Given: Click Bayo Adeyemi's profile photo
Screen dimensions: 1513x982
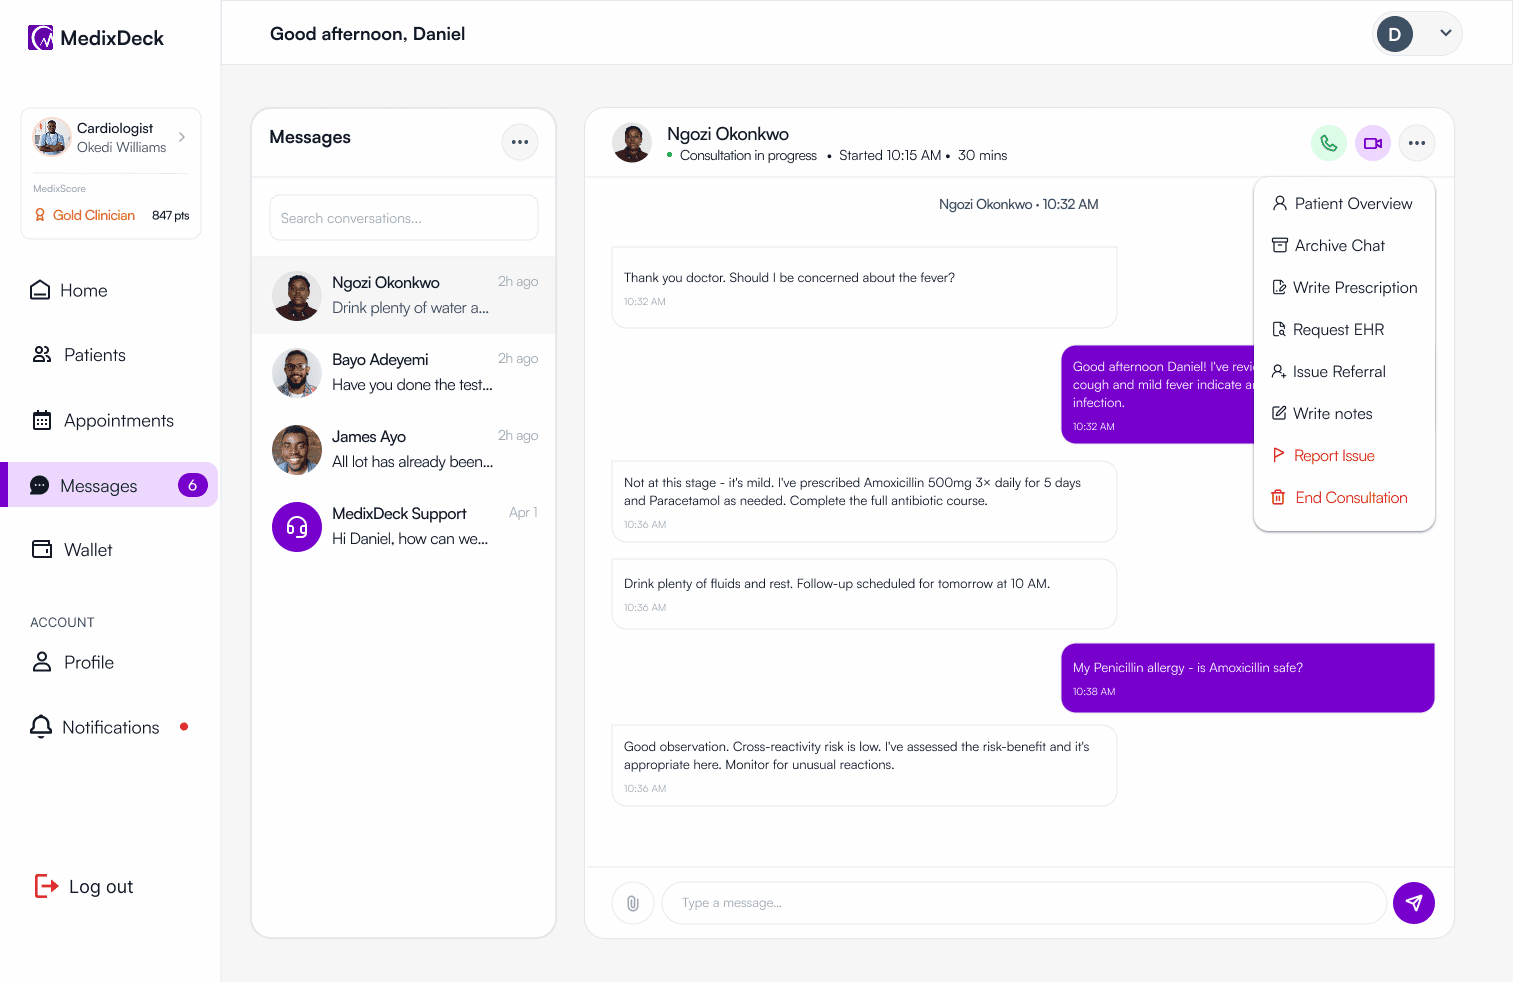Looking at the screenshot, I should [297, 373].
